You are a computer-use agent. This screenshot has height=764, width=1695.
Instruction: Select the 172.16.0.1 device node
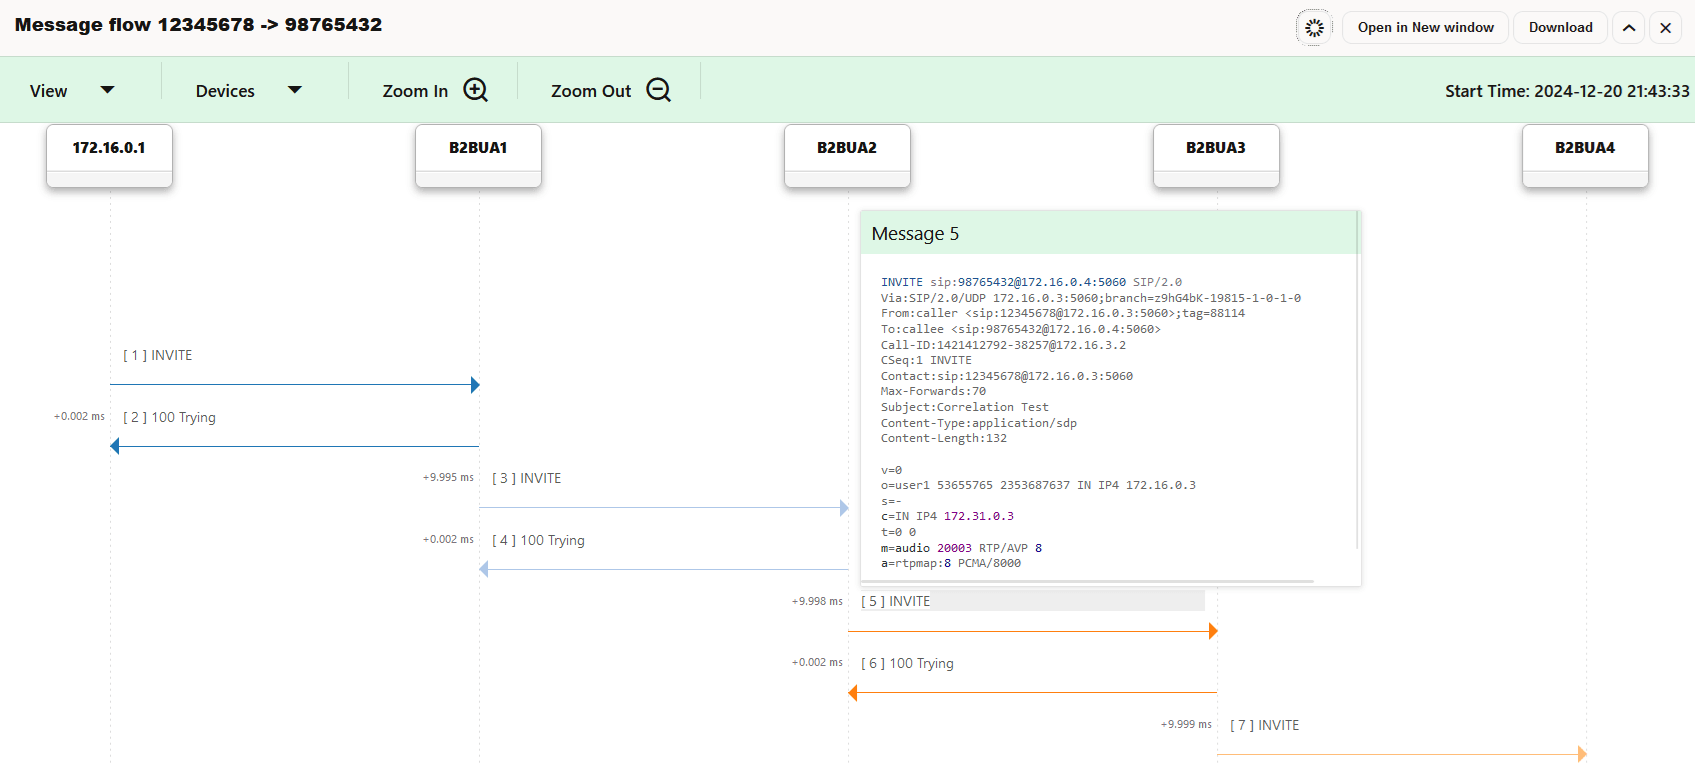pos(109,156)
